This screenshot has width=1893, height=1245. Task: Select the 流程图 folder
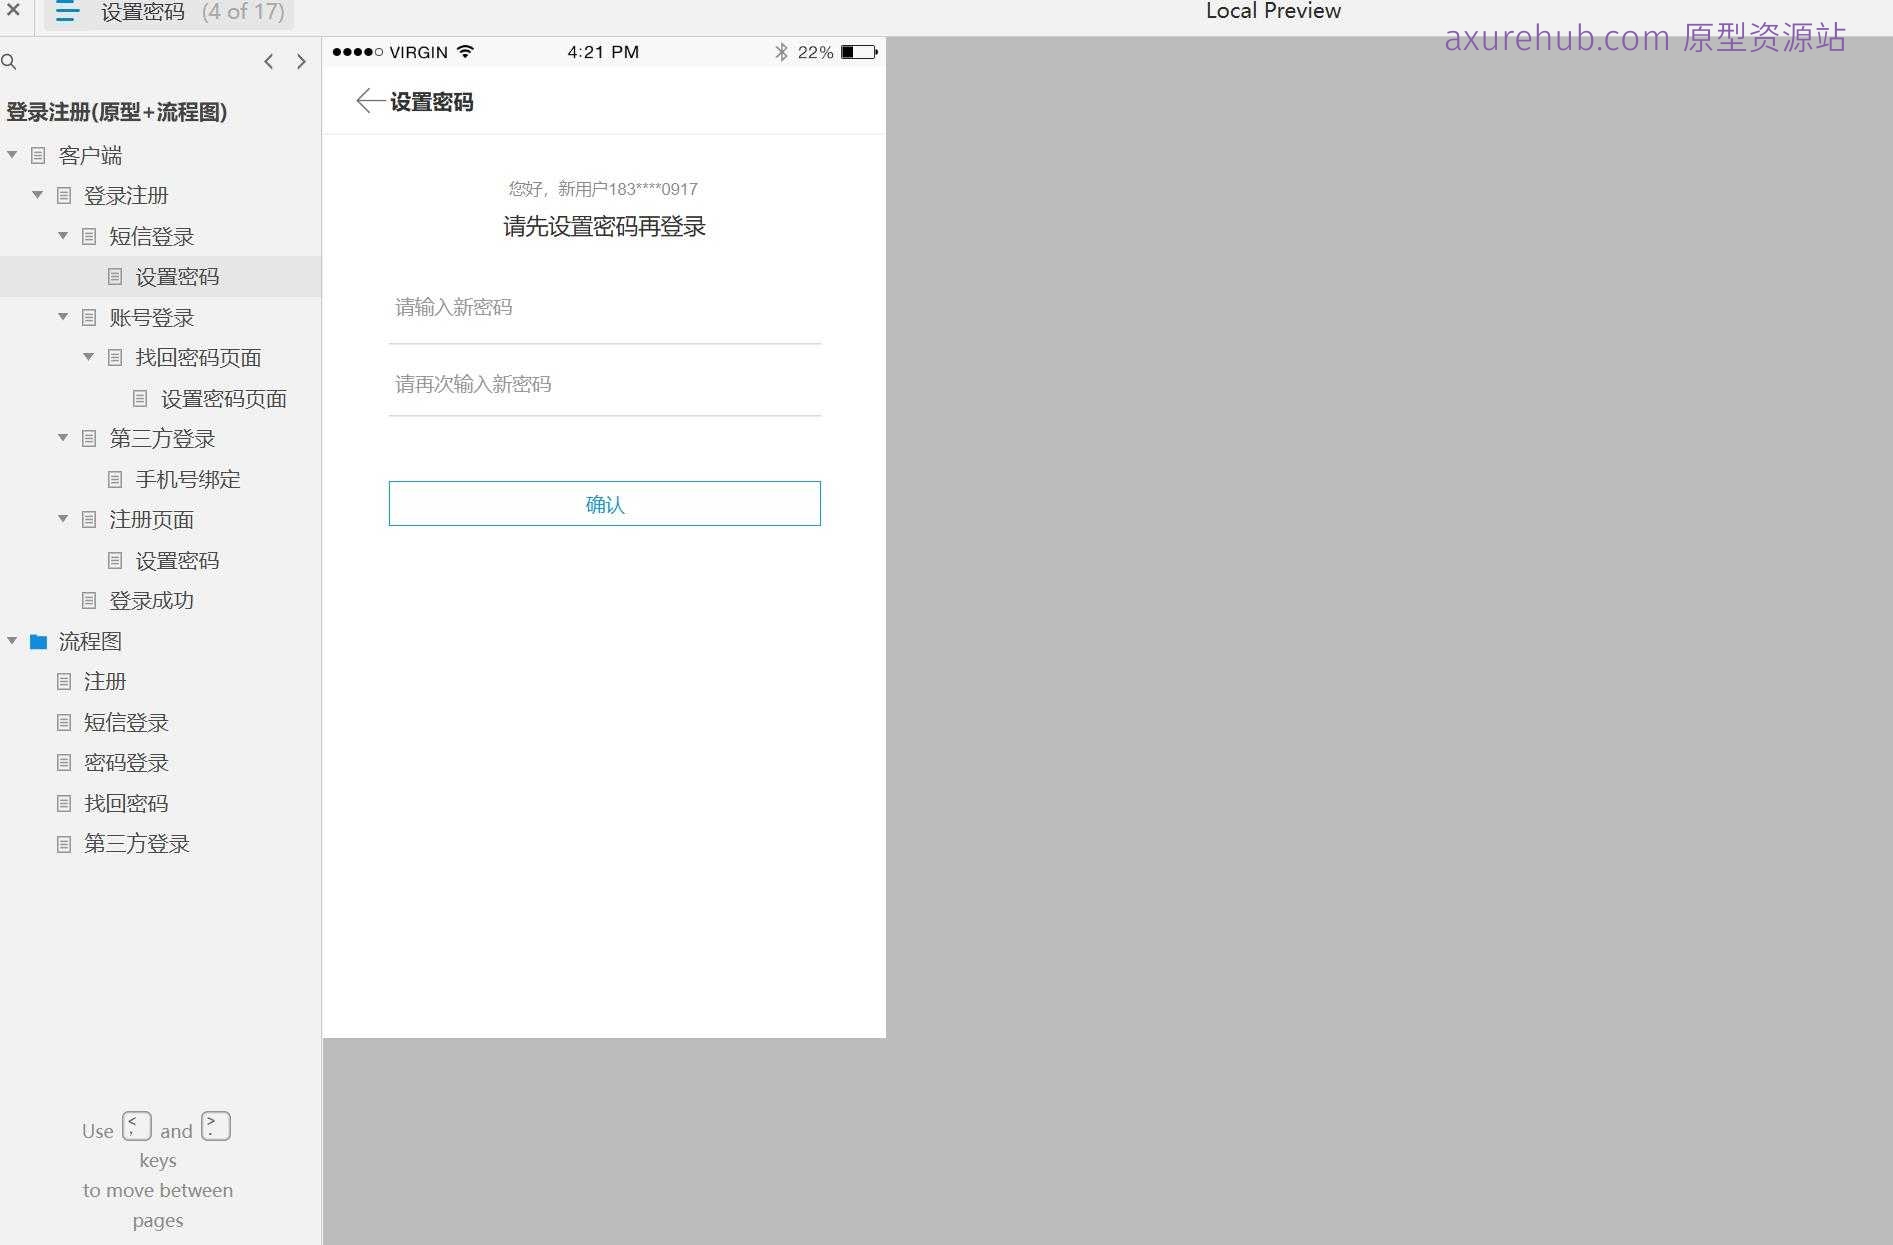(90, 641)
